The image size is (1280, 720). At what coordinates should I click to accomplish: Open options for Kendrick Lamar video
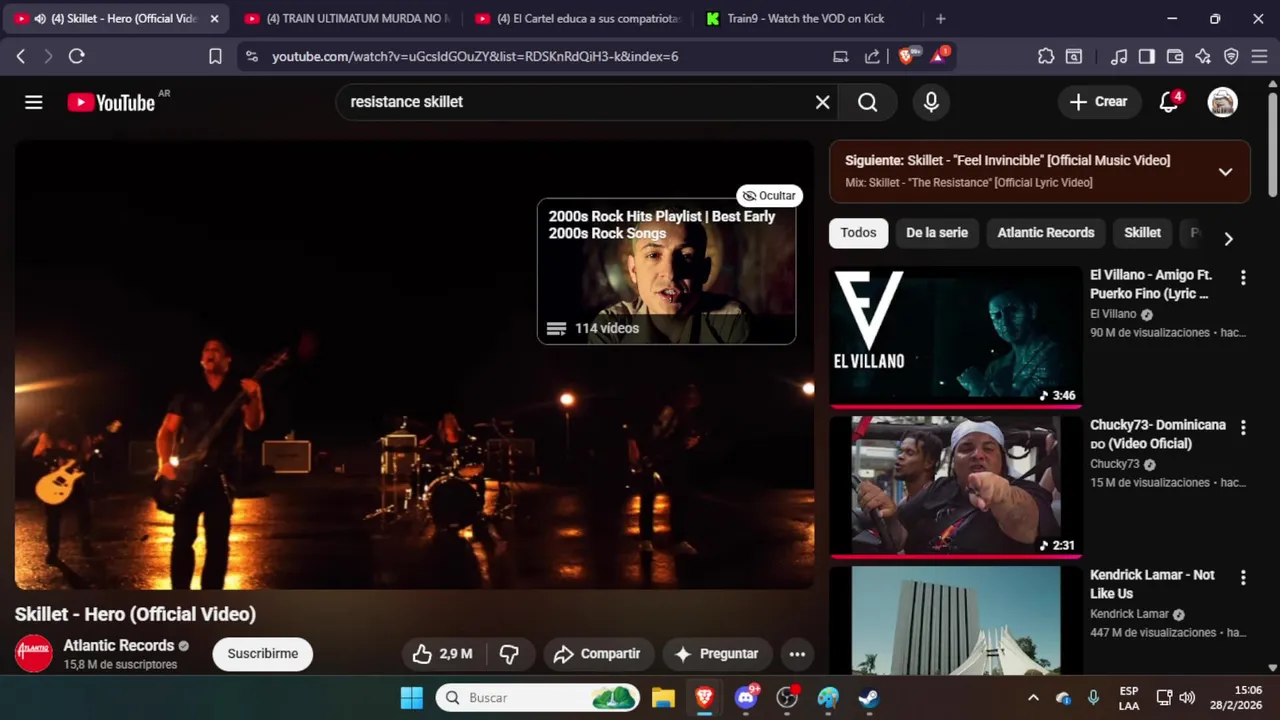point(1243,578)
